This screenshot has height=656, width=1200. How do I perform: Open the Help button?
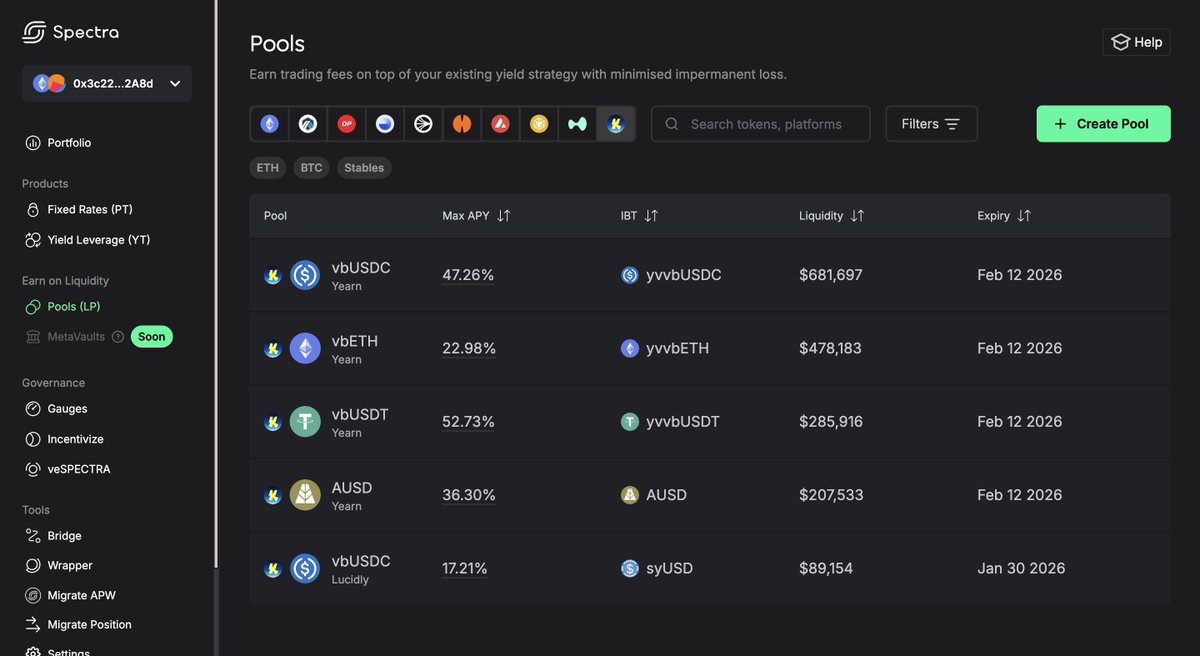pyautogui.click(x=1136, y=42)
